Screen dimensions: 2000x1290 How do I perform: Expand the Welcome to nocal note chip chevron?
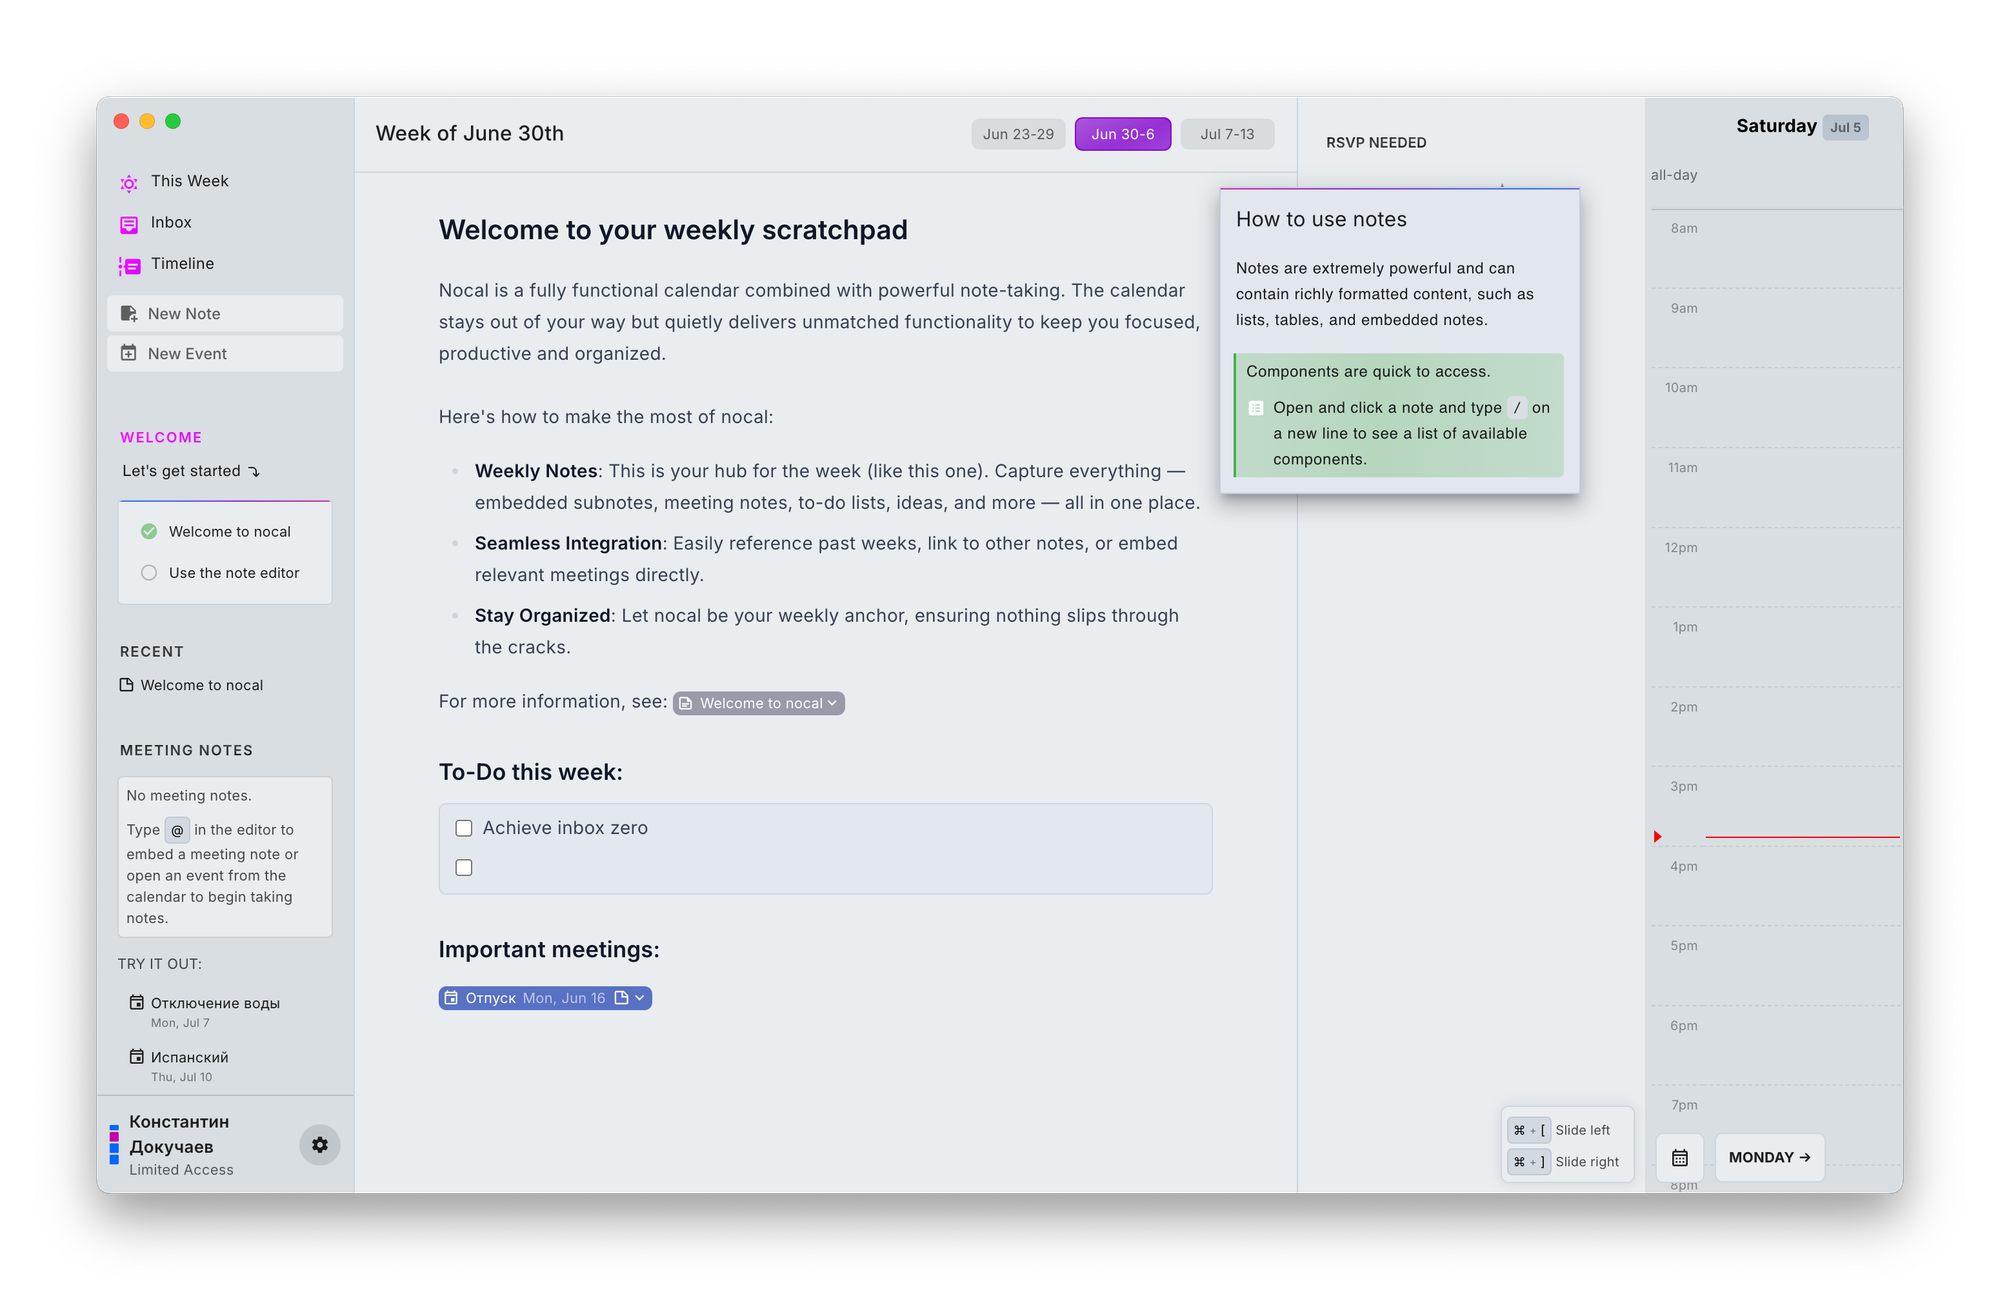pyautogui.click(x=832, y=704)
